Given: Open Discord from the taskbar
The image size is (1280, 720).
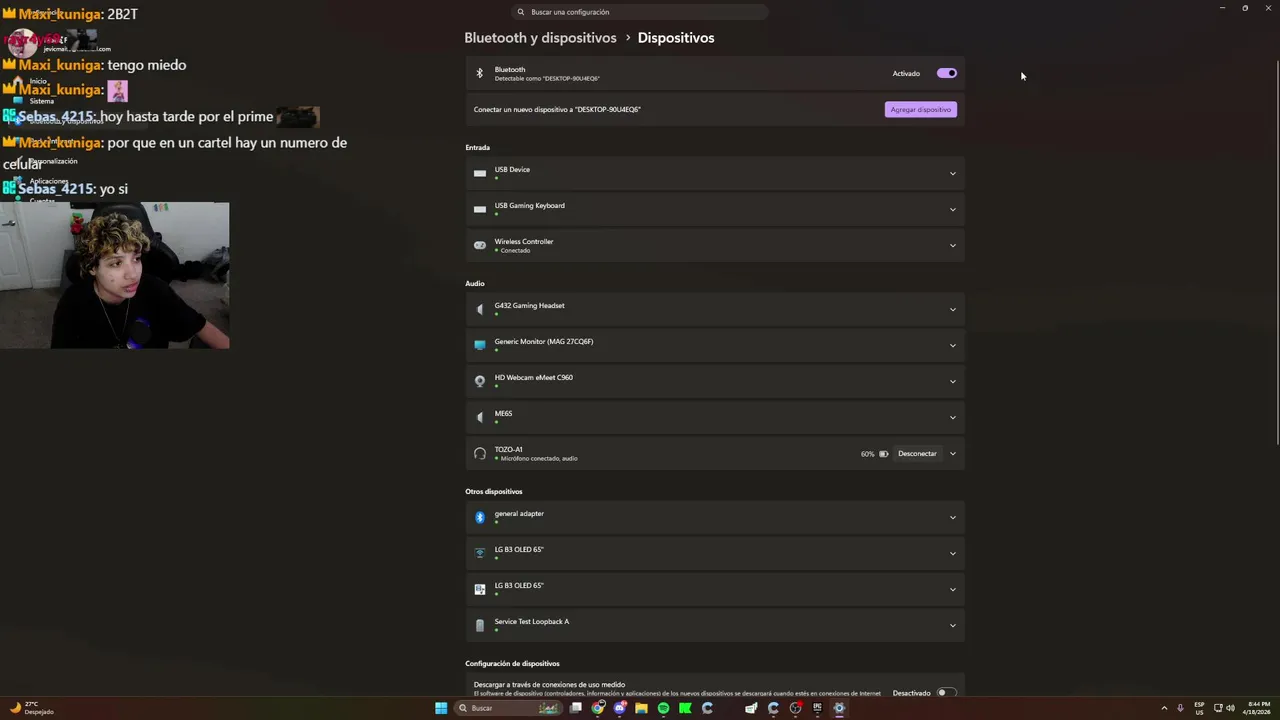Looking at the screenshot, I should point(620,708).
